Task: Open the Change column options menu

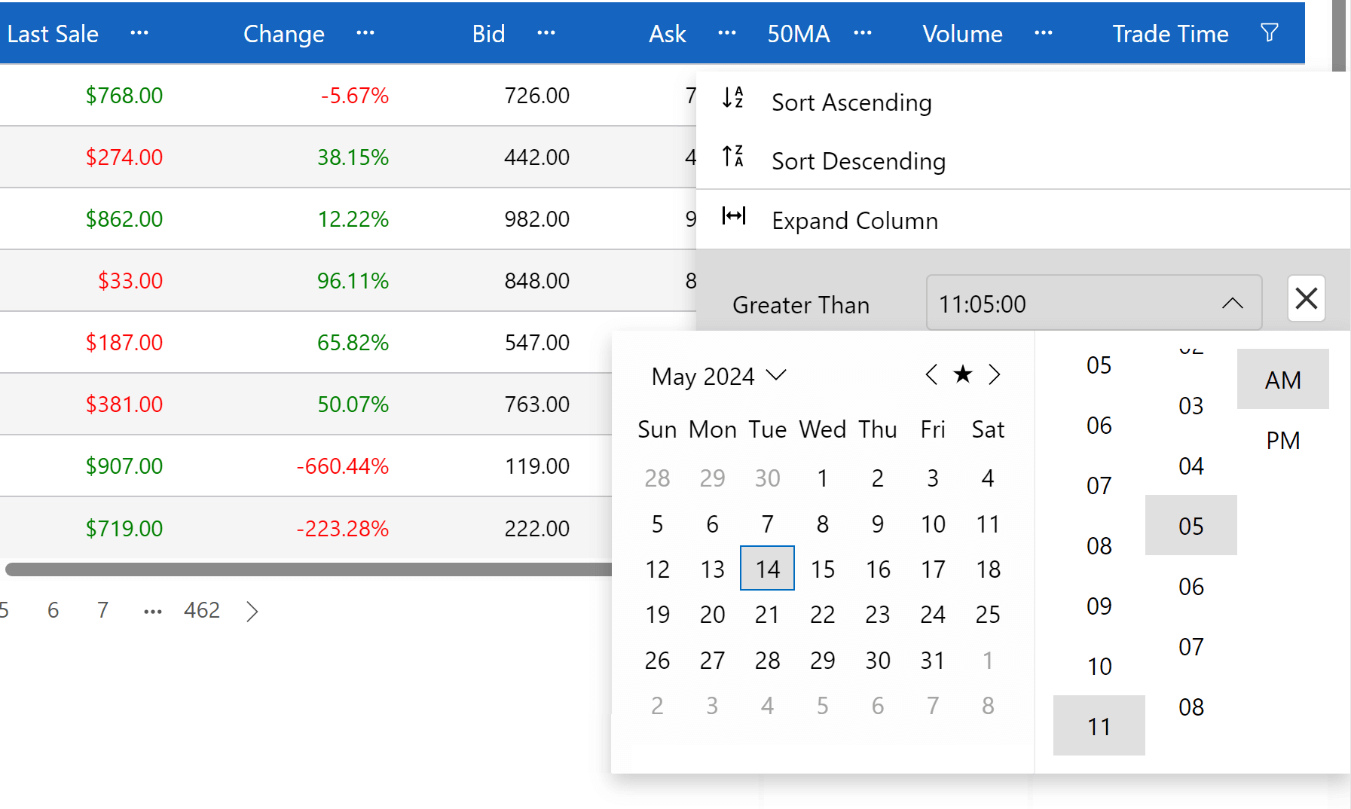Action: coord(365,33)
